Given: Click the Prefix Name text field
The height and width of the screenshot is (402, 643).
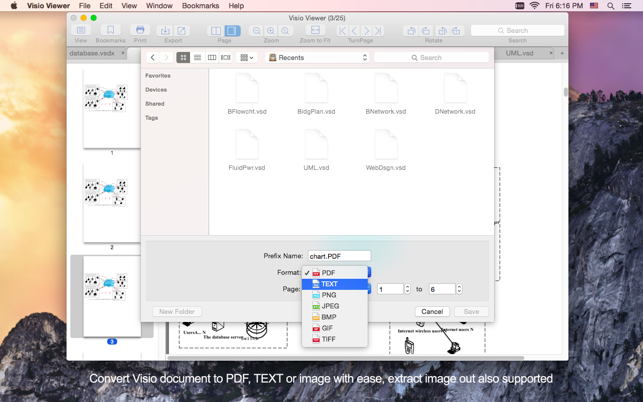Looking at the screenshot, I should point(339,256).
